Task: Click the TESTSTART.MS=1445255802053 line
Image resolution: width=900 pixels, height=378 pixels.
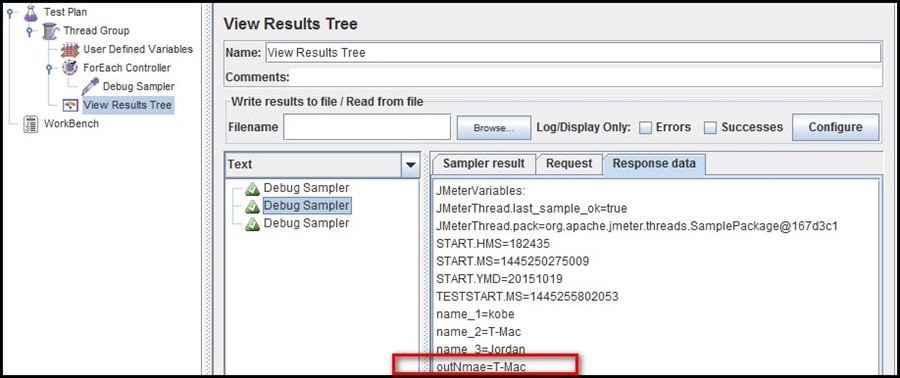Action: [527, 297]
